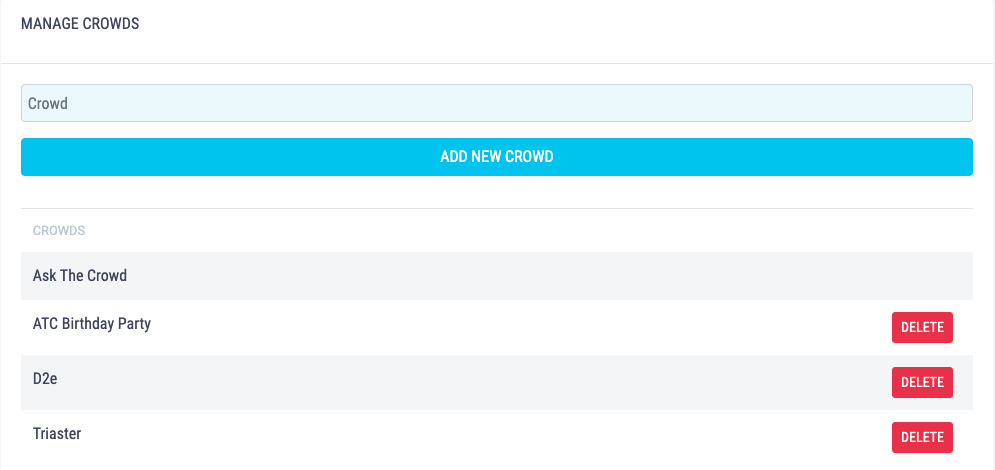The image size is (995, 470).
Task: Click the Crowd name input field
Action: tap(497, 103)
